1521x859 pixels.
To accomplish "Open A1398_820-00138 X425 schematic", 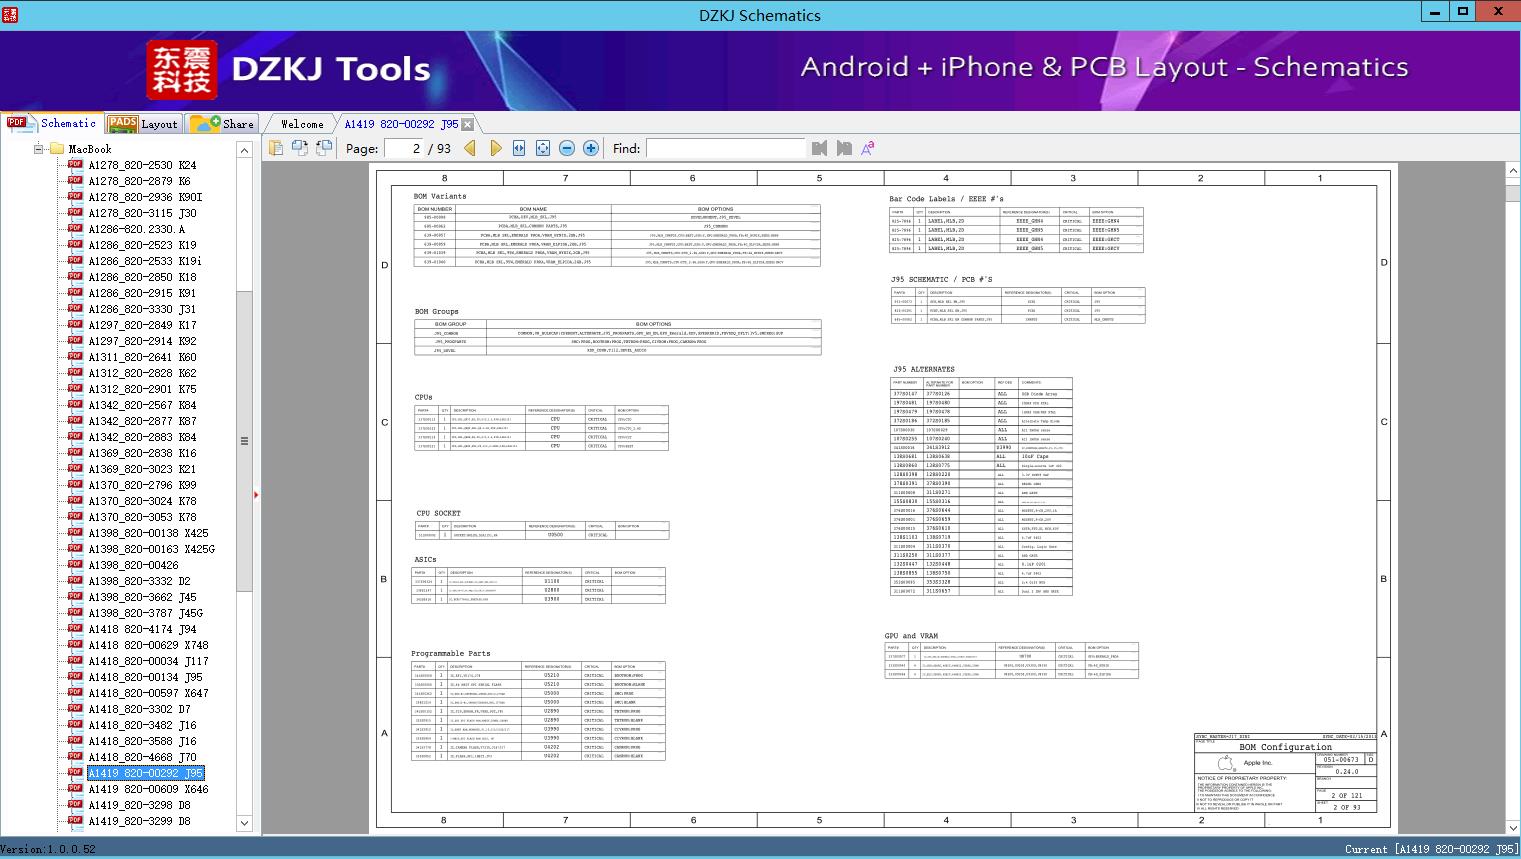I will coord(148,533).
